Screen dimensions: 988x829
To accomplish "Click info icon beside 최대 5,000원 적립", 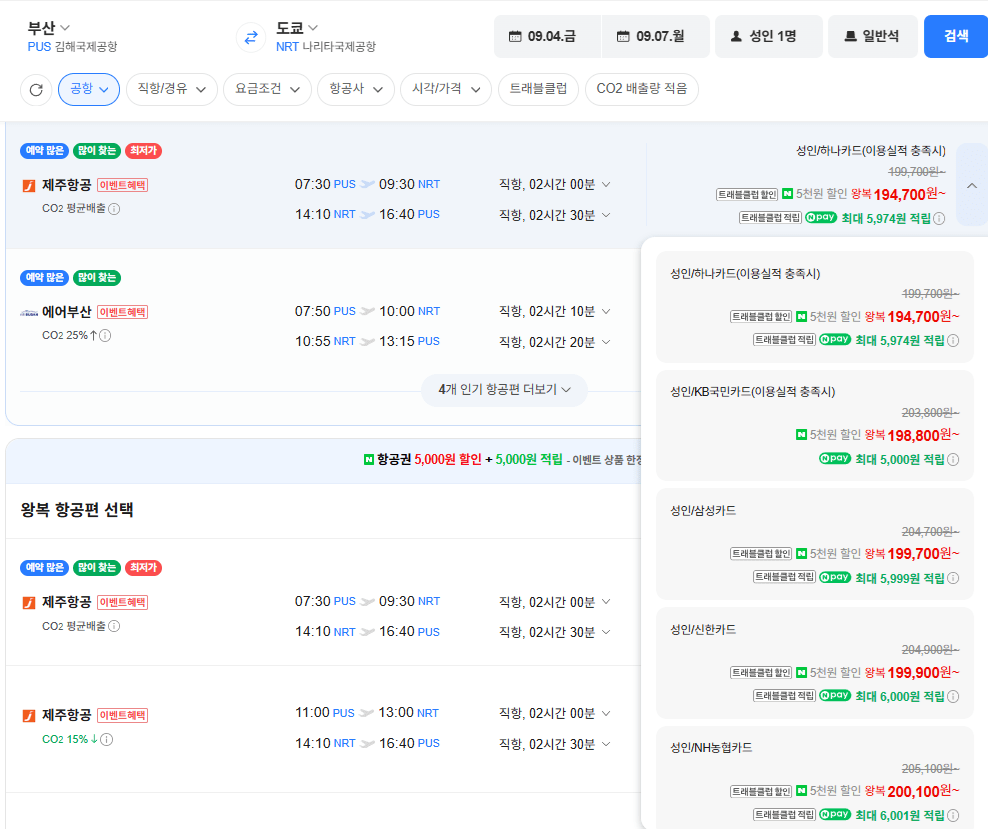I will [x=953, y=459].
